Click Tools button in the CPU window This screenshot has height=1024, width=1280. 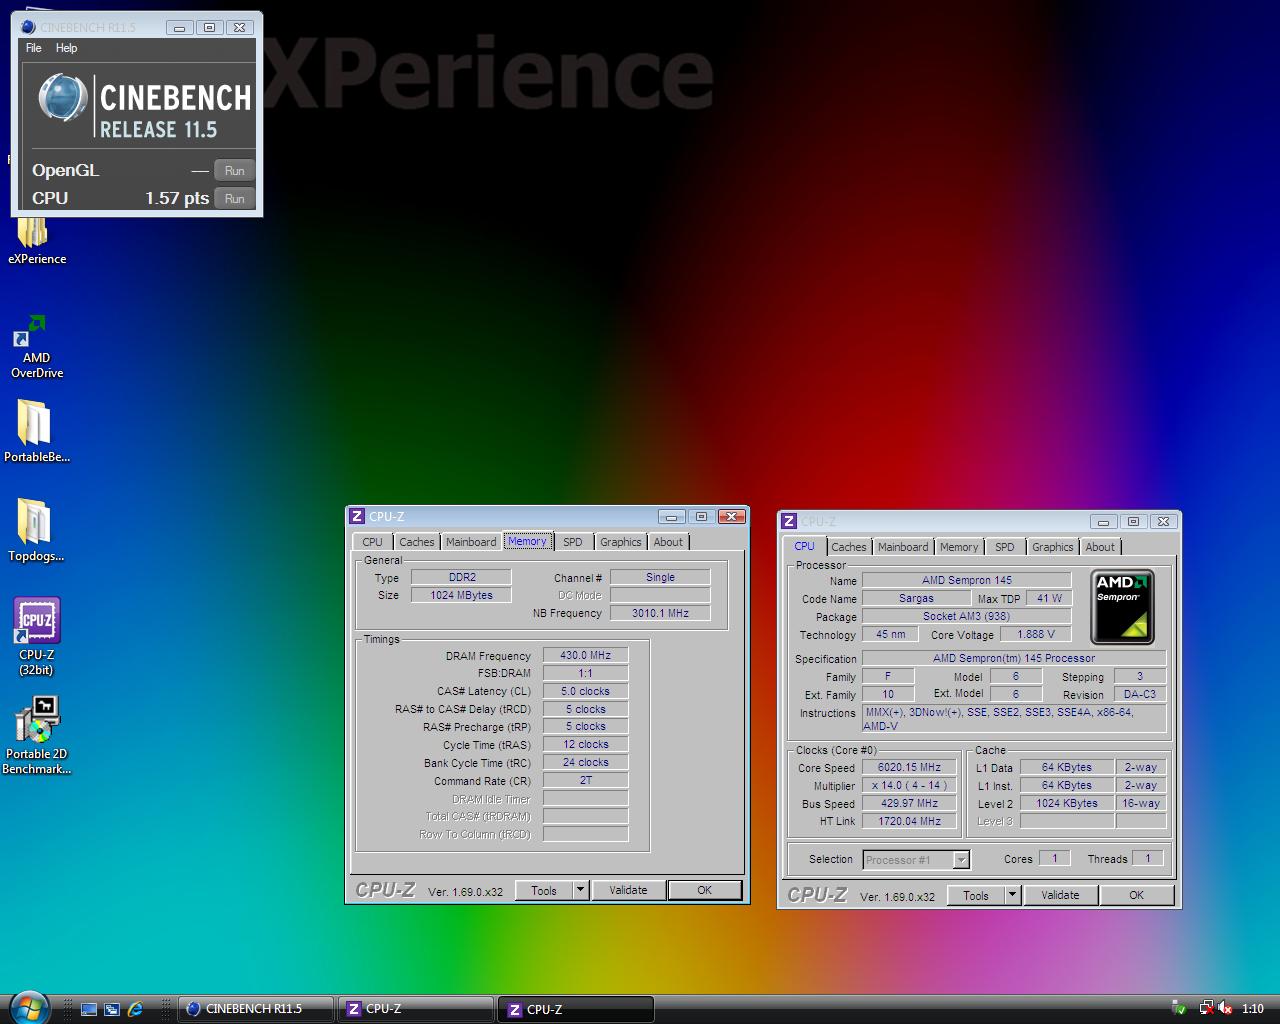point(976,895)
